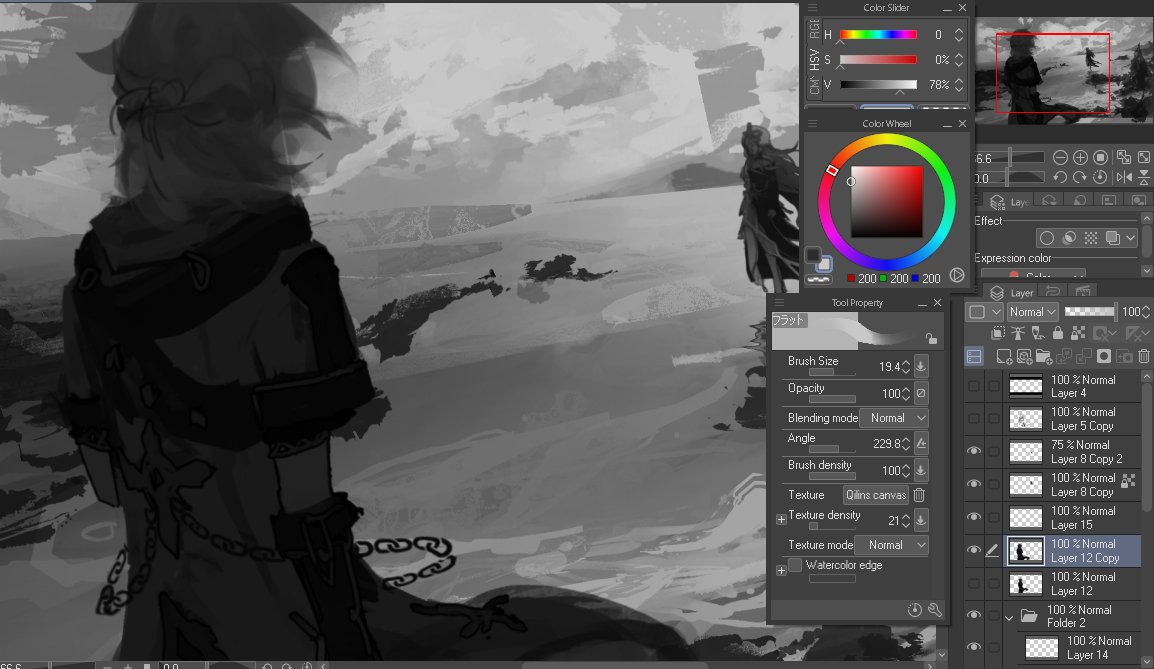Toggle visibility of Layer 4
The width and height of the screenshot is (1154, 669).
tap(974, 386)
